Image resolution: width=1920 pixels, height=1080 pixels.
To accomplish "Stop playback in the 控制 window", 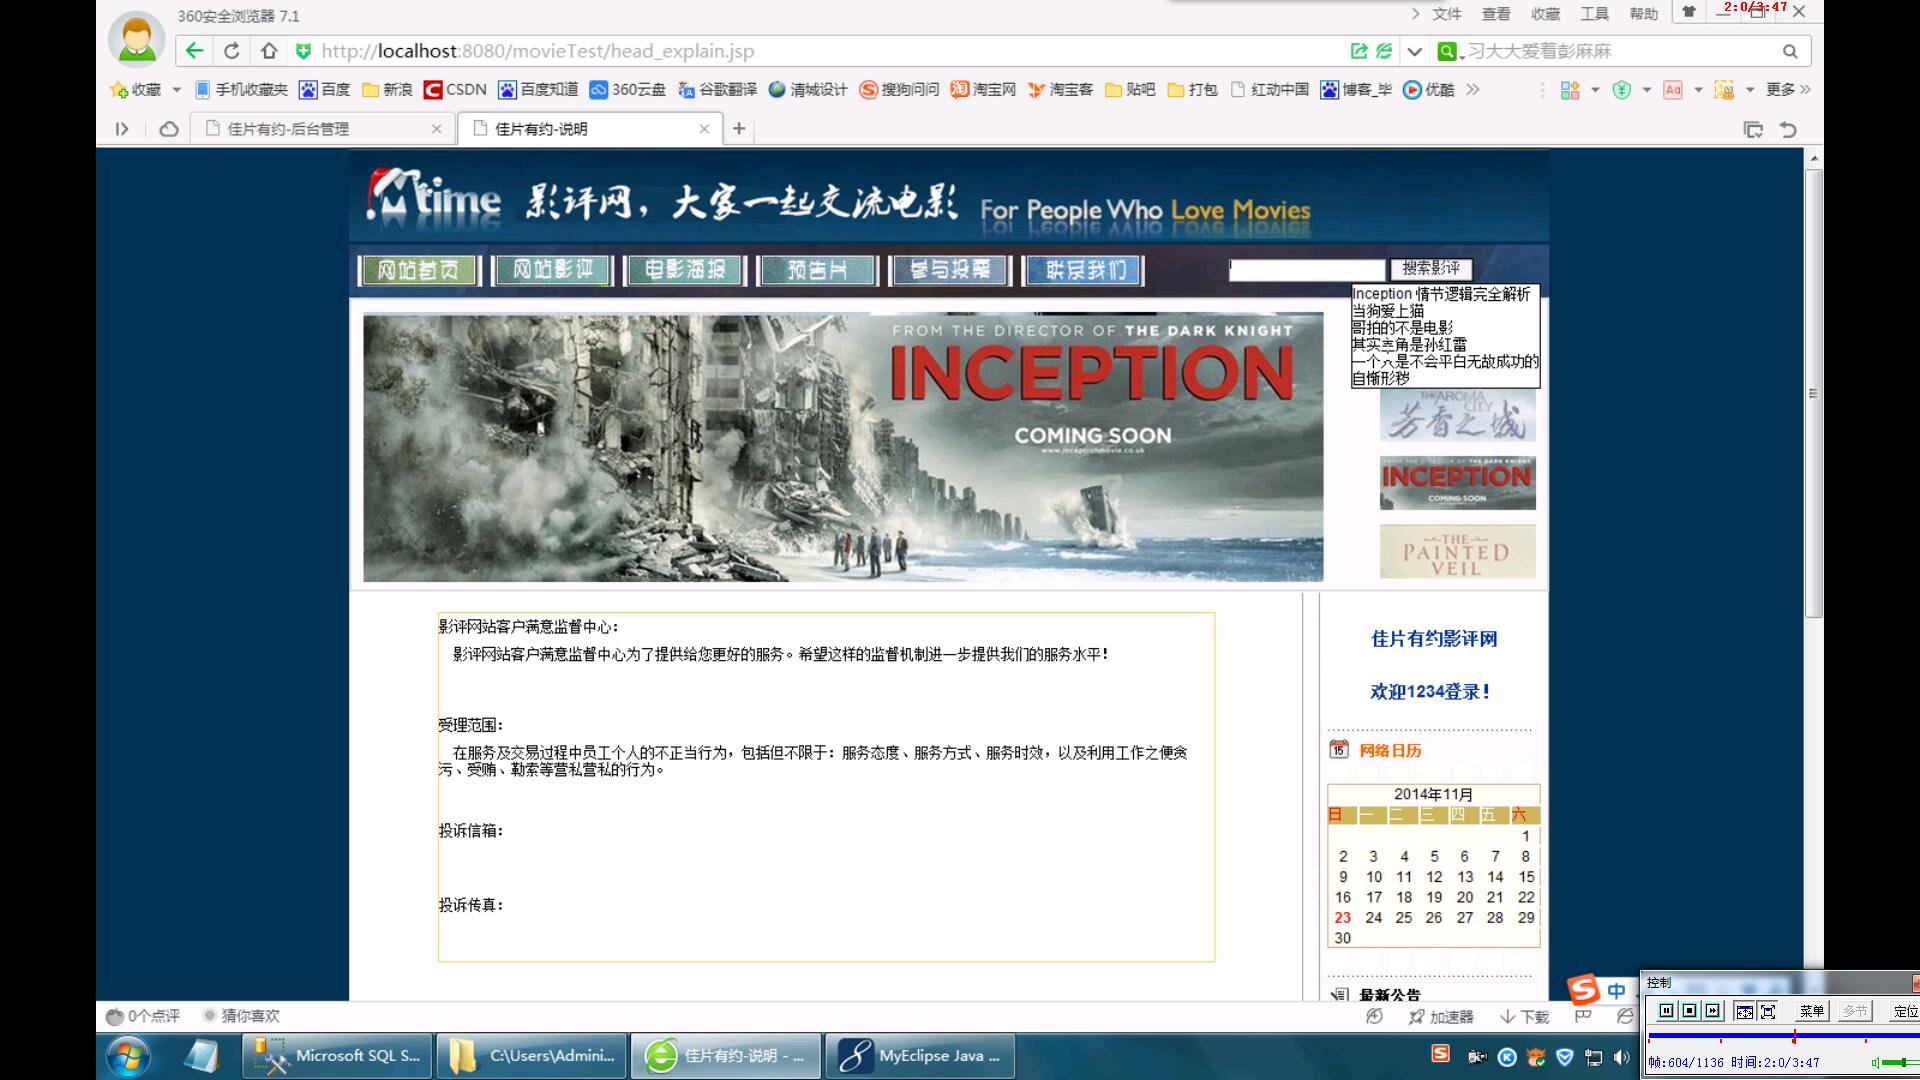I will [1689, 1011].
